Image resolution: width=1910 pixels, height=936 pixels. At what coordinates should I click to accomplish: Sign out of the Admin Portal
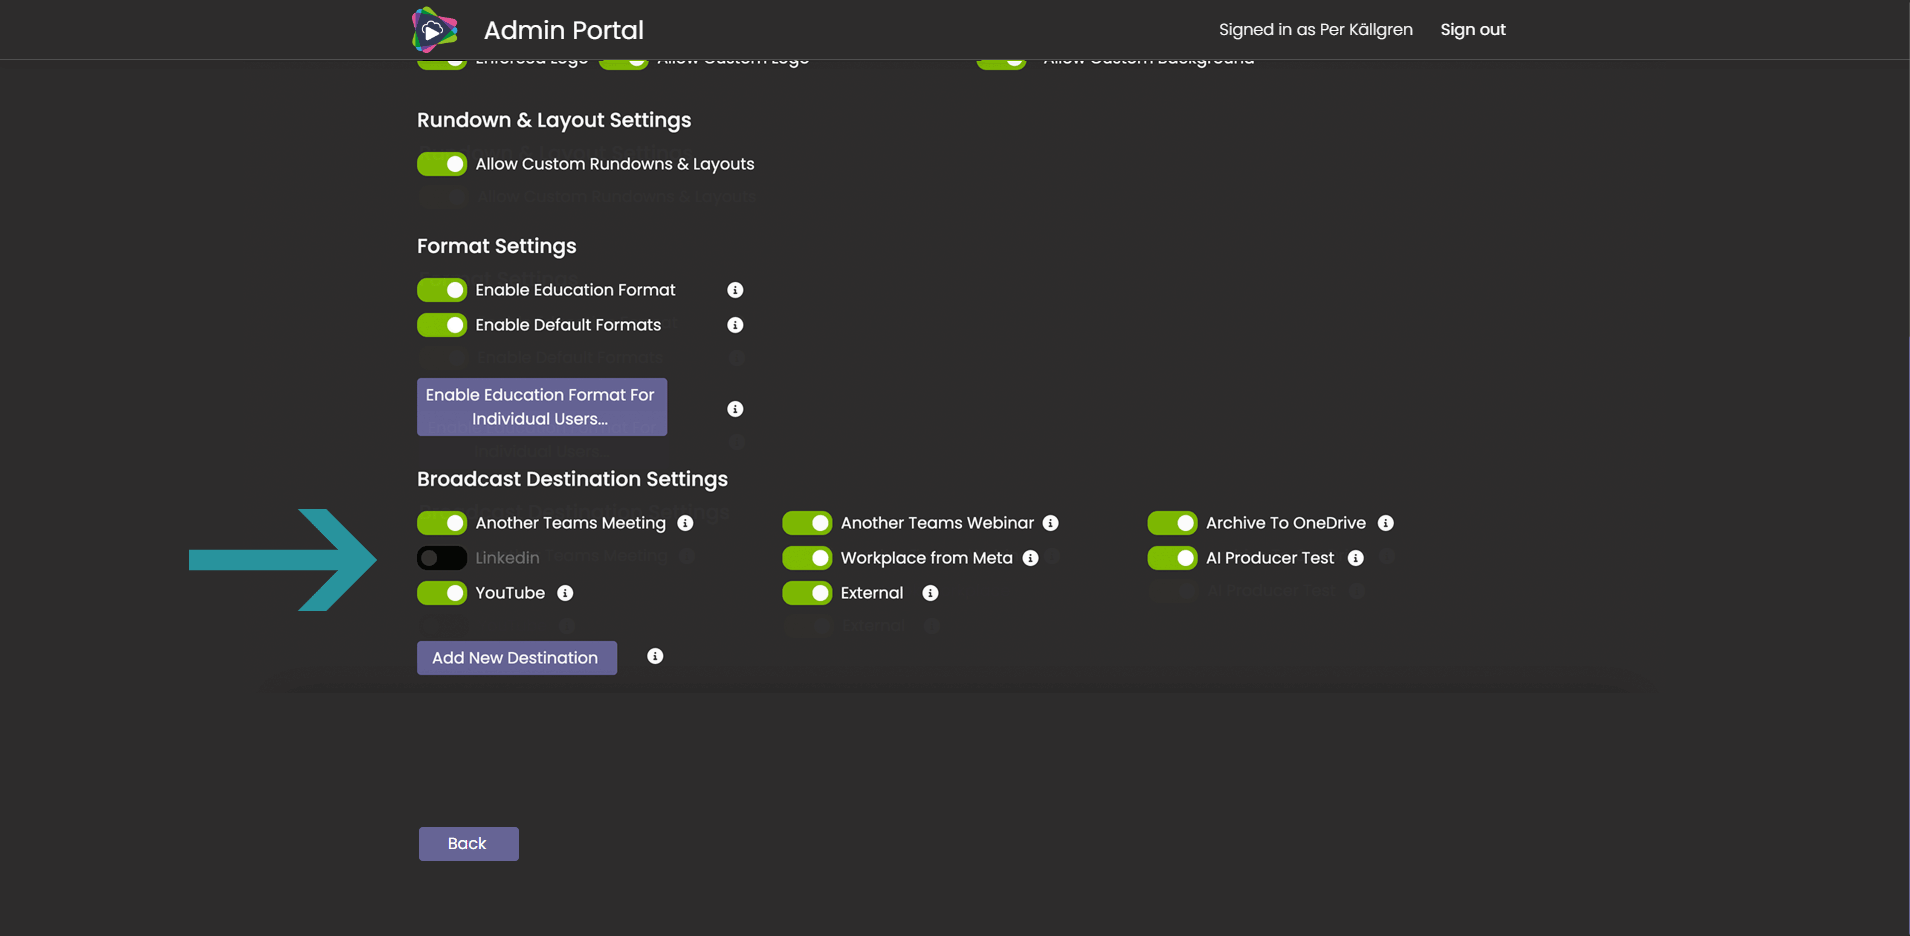[x=1473, y=30]
